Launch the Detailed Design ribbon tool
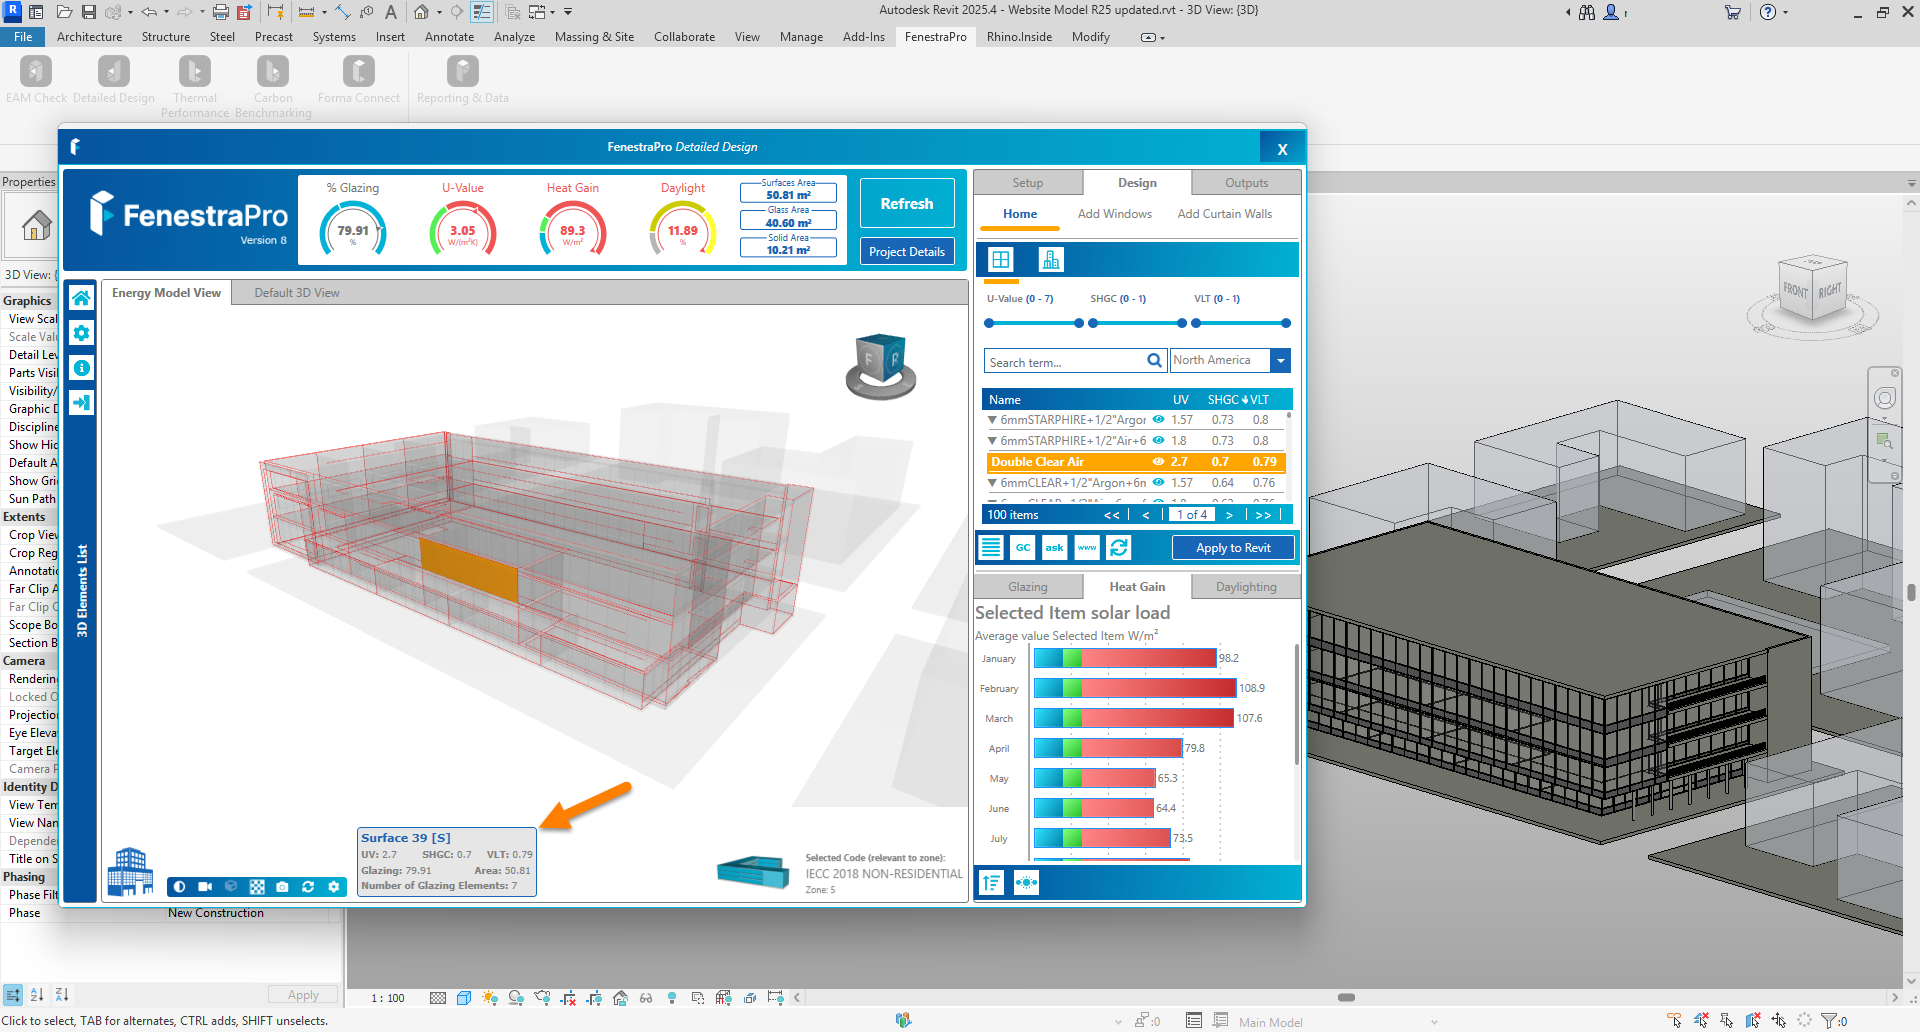Viewport: 1920px width, 1032px height. tap(113, 80)
